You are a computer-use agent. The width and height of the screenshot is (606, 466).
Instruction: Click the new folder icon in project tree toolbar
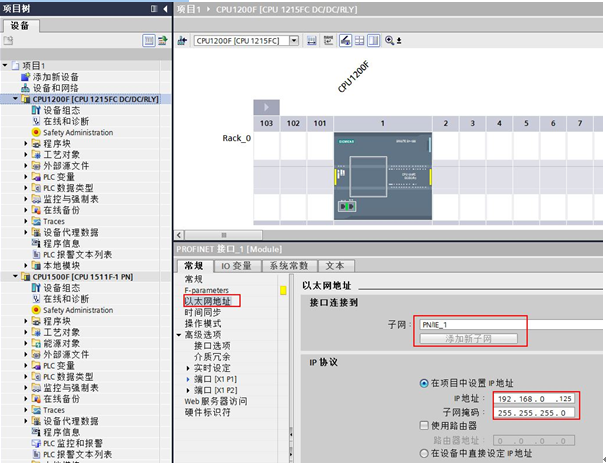click(x=8, y=41)
